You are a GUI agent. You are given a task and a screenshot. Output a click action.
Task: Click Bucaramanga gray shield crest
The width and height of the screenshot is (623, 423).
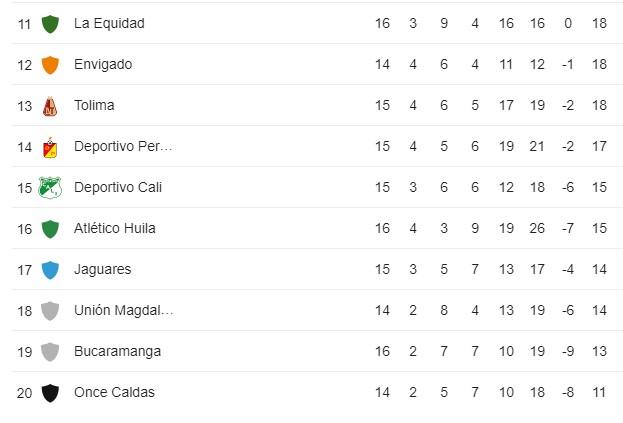(x=50, y=352)
